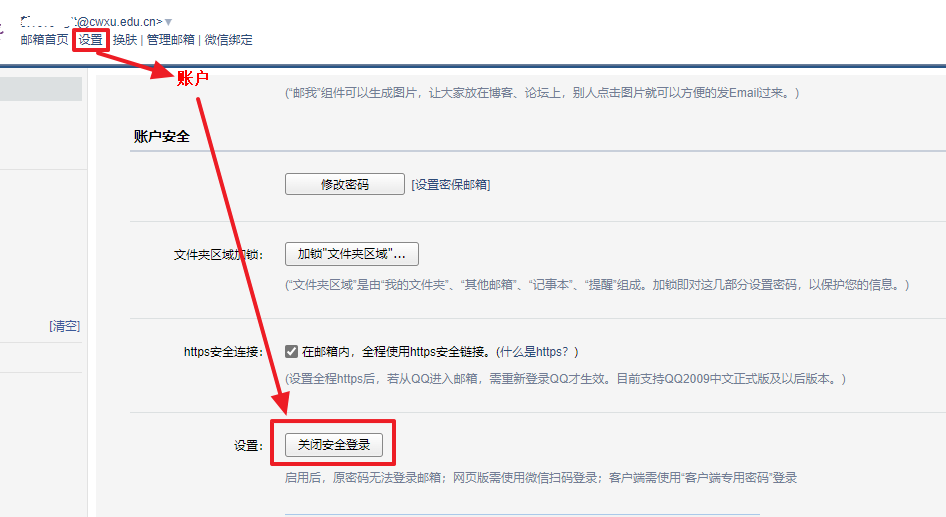Open the account dropdown arrow beside cwxu.edu.cn
The width and height of the screenshot is (946, 517).
[x=168, y=22]
